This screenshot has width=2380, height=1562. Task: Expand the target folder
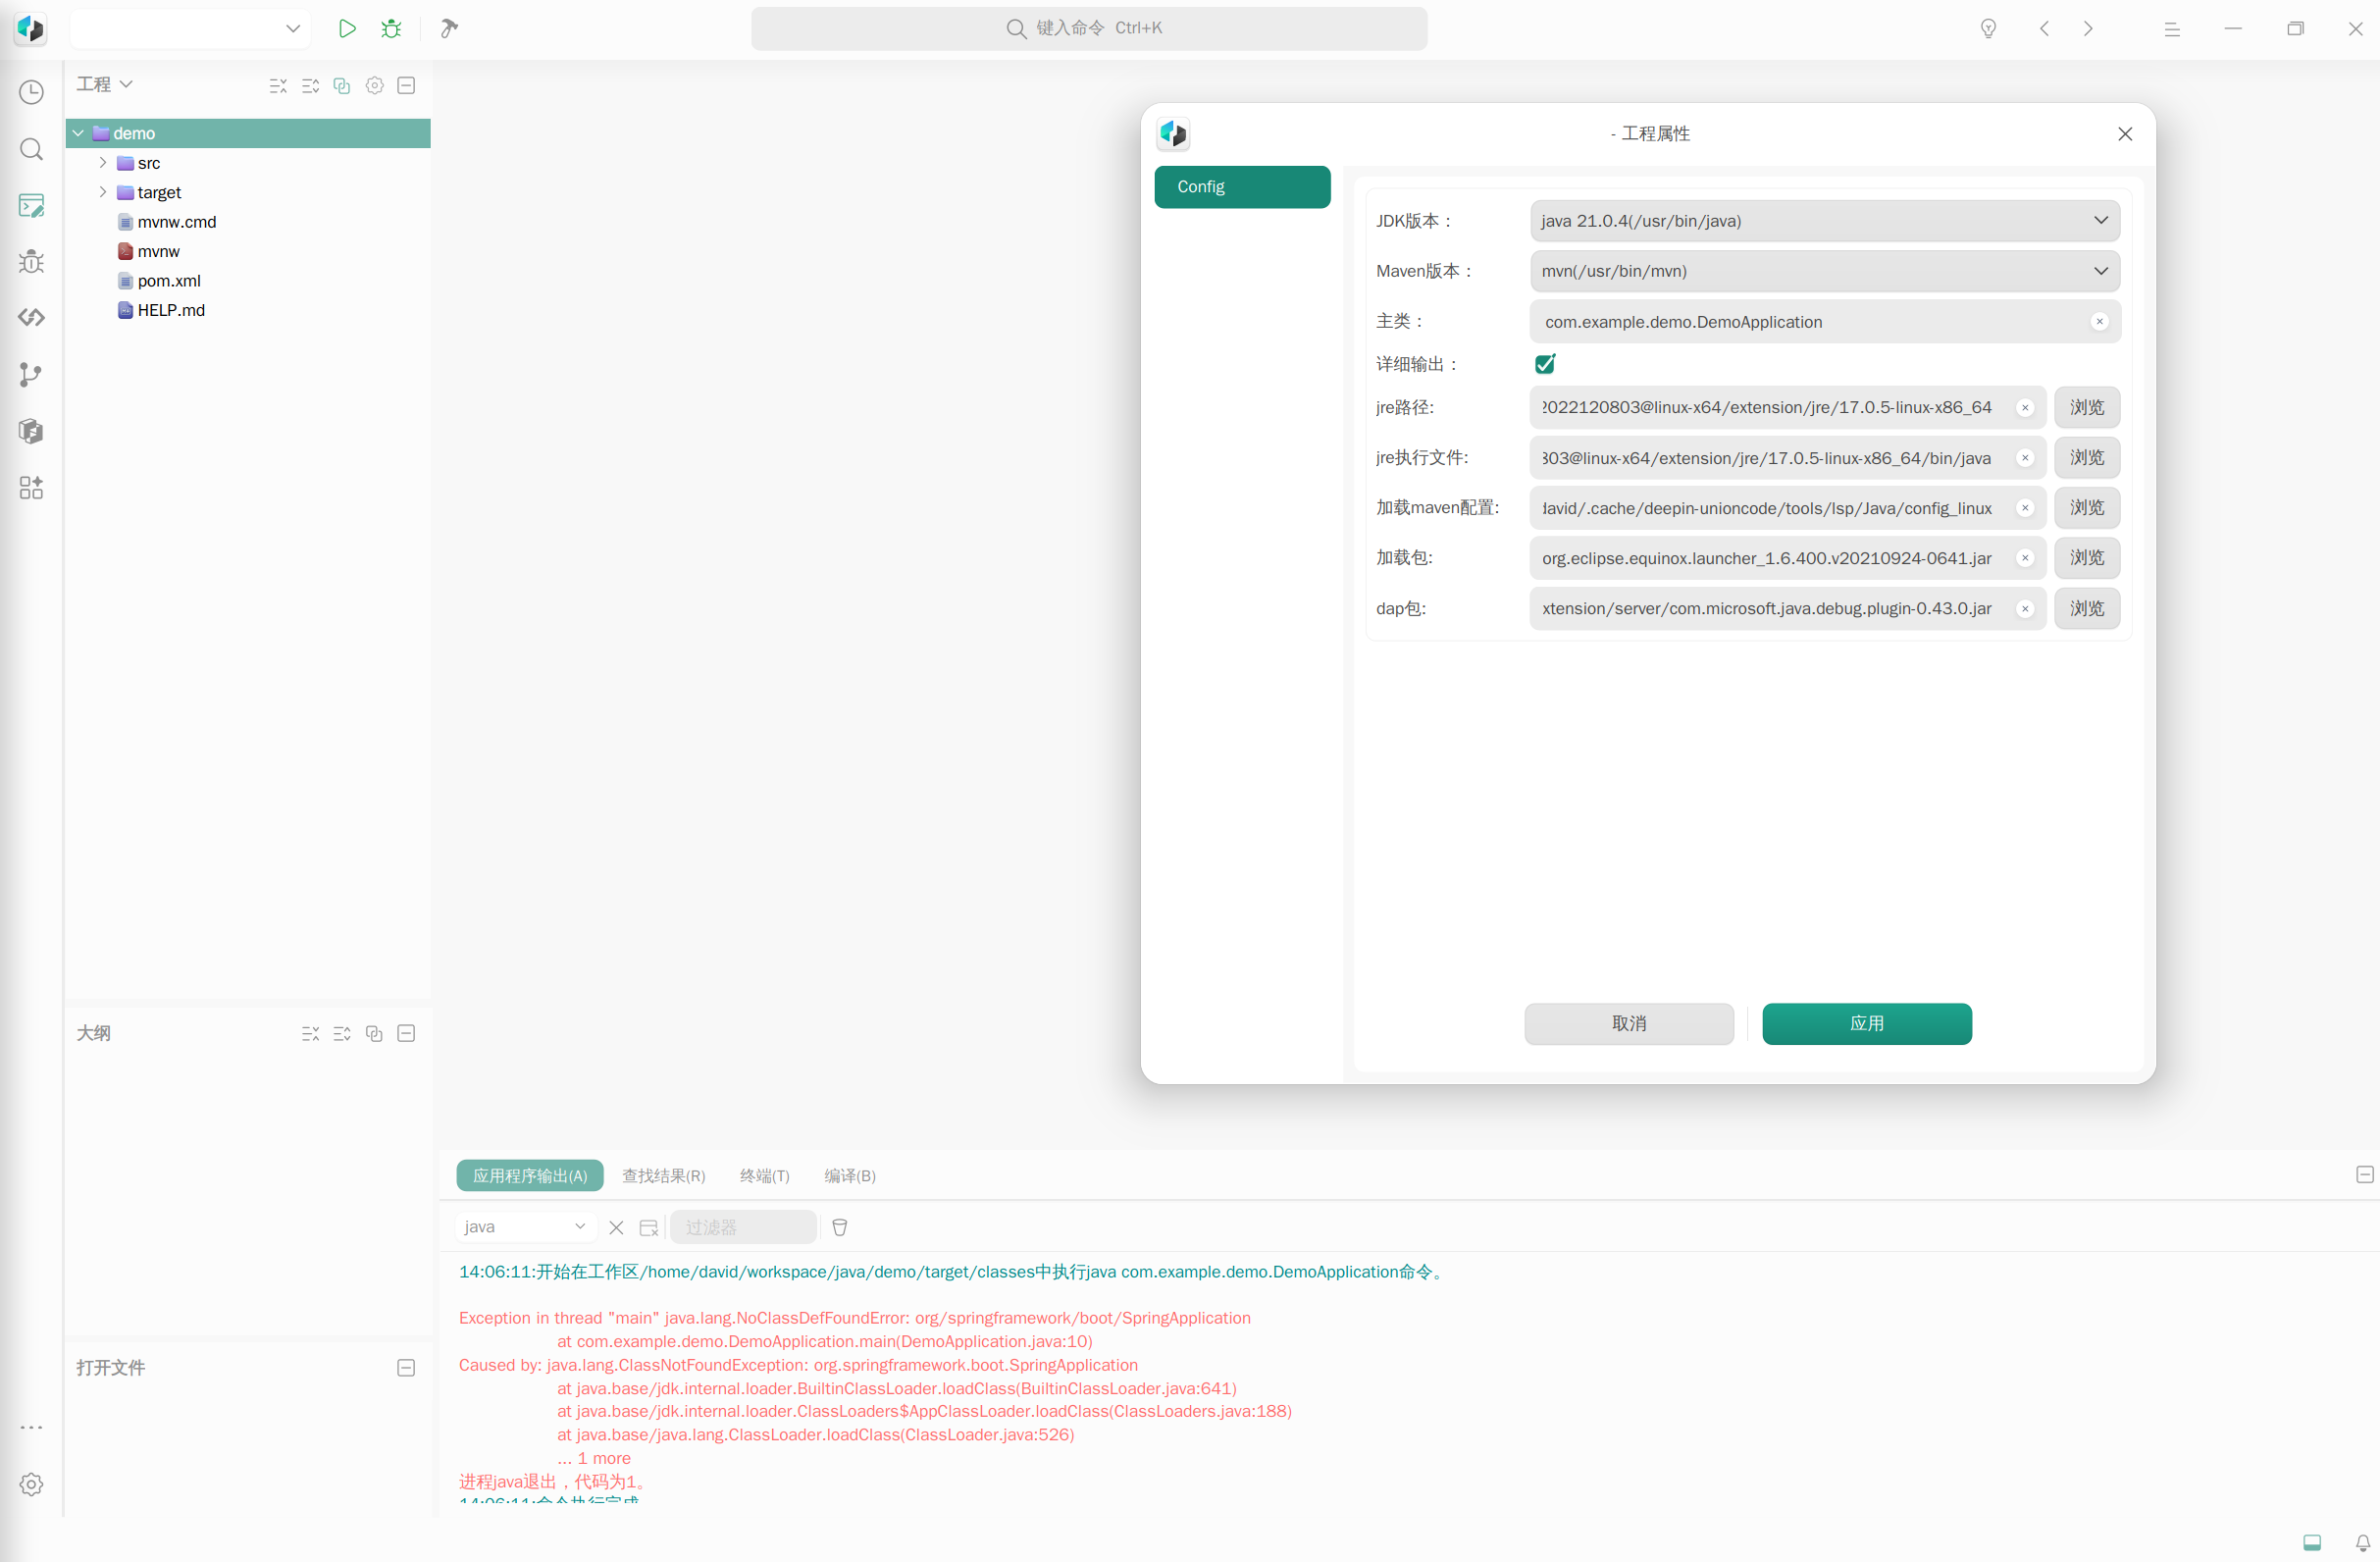[x=103, y=192]
